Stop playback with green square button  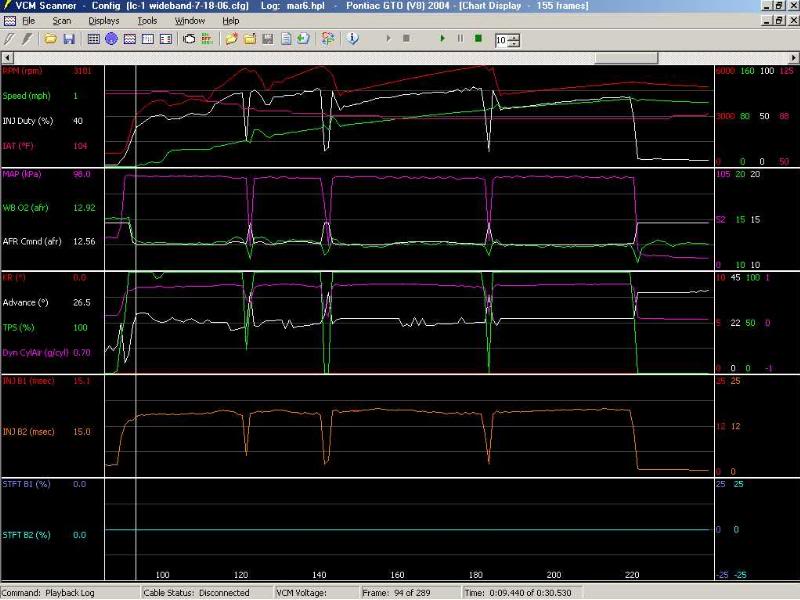click(x=478, y=39)
